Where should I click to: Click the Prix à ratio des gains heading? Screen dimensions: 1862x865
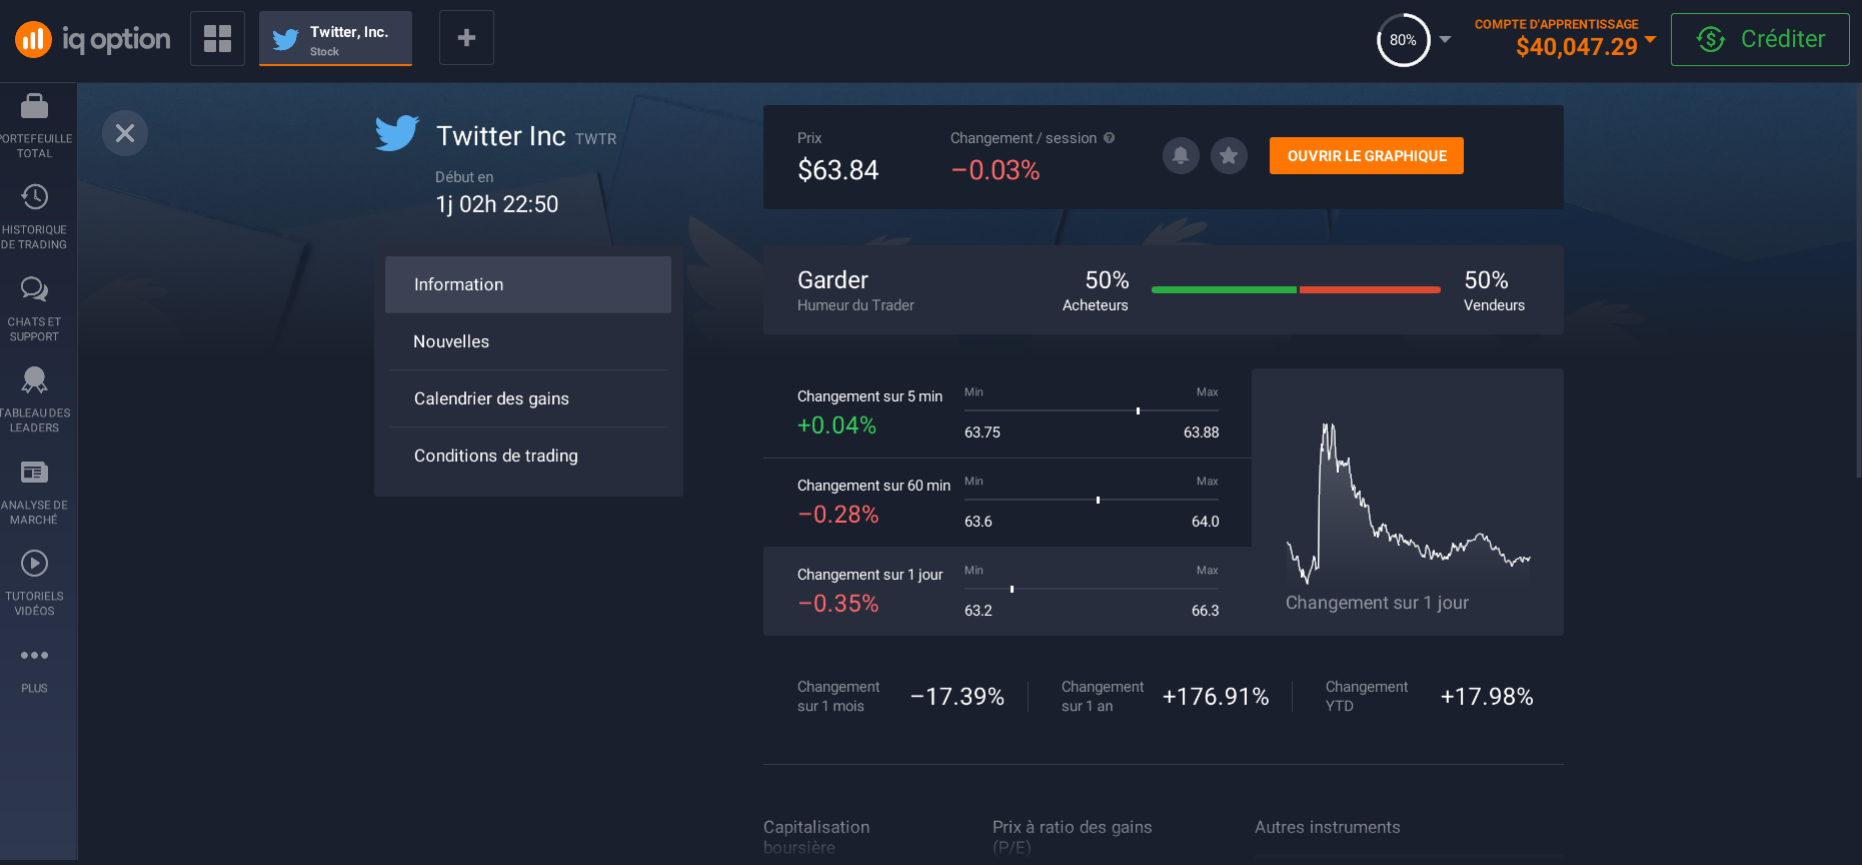tap(1072, 837)
